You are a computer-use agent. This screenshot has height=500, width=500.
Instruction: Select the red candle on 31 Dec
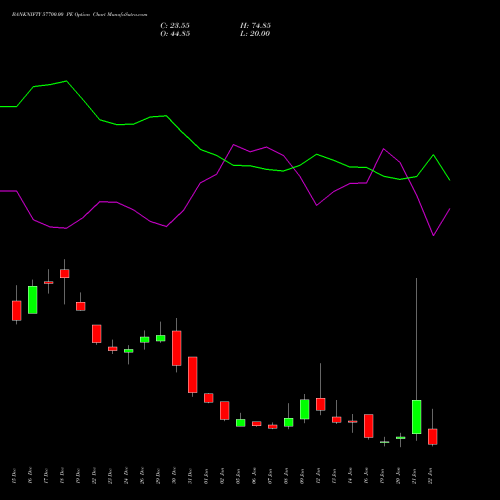pos(193,375)
